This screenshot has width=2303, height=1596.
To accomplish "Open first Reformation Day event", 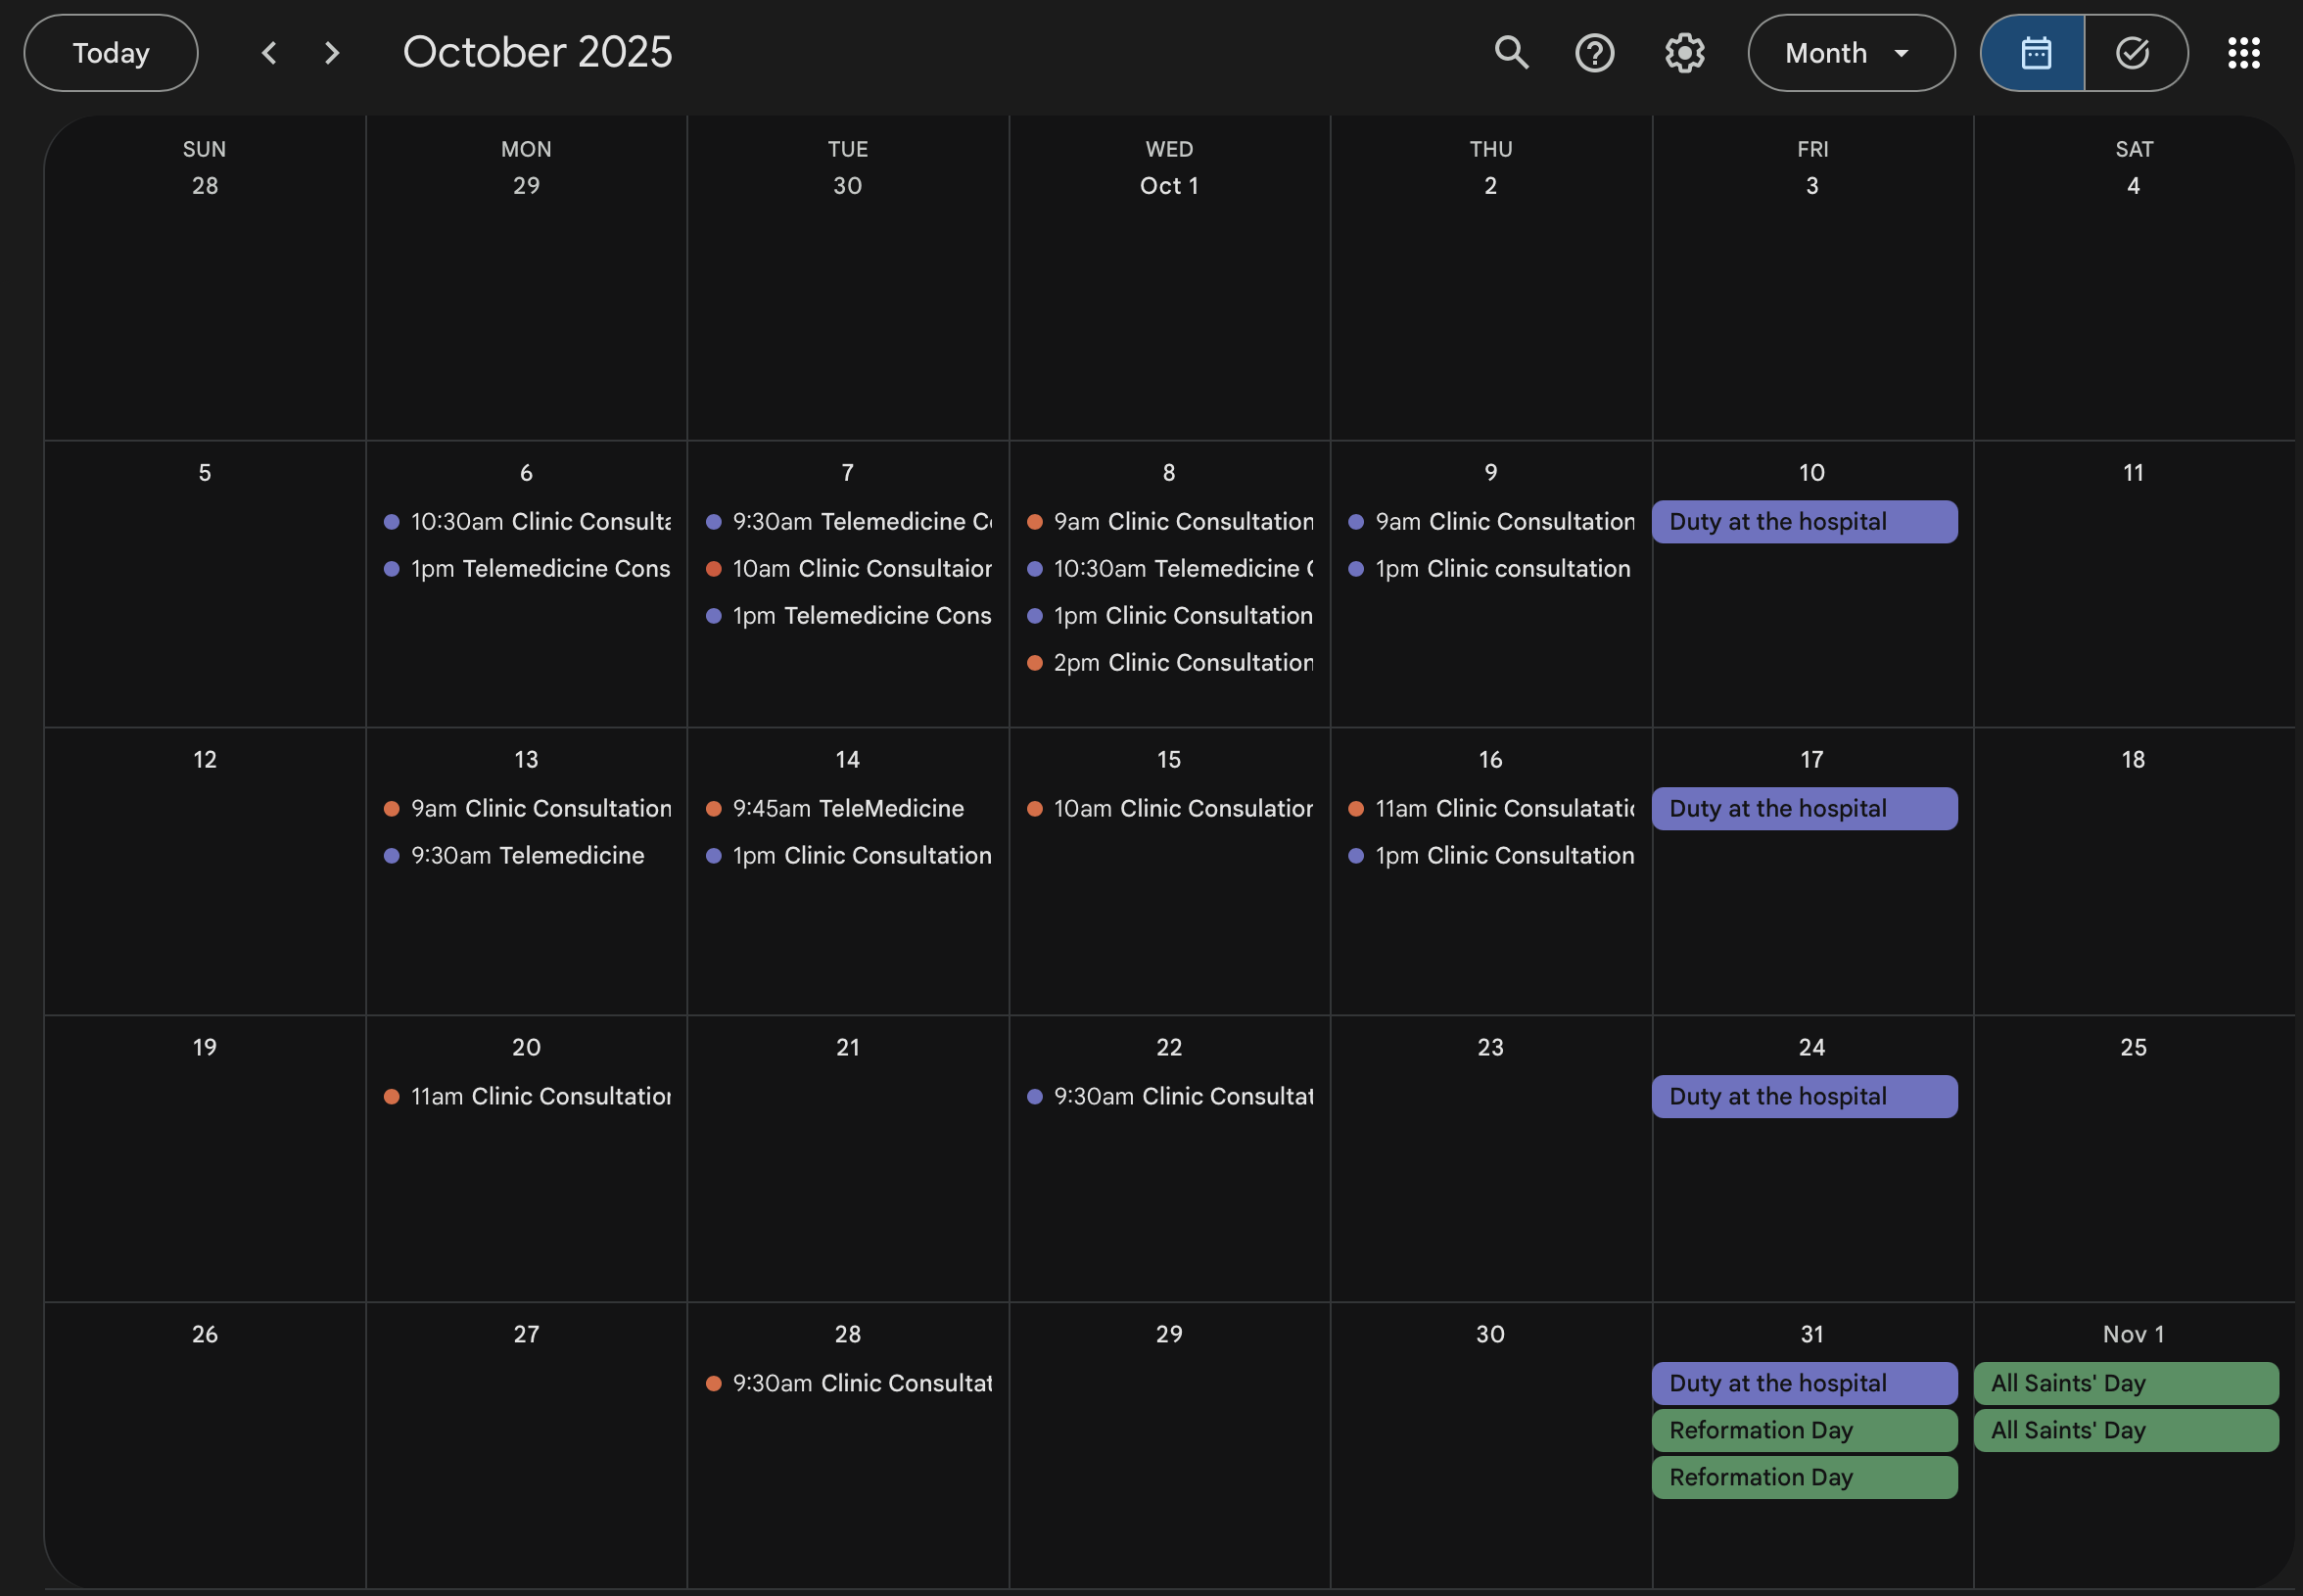I will (1804, 1431).
